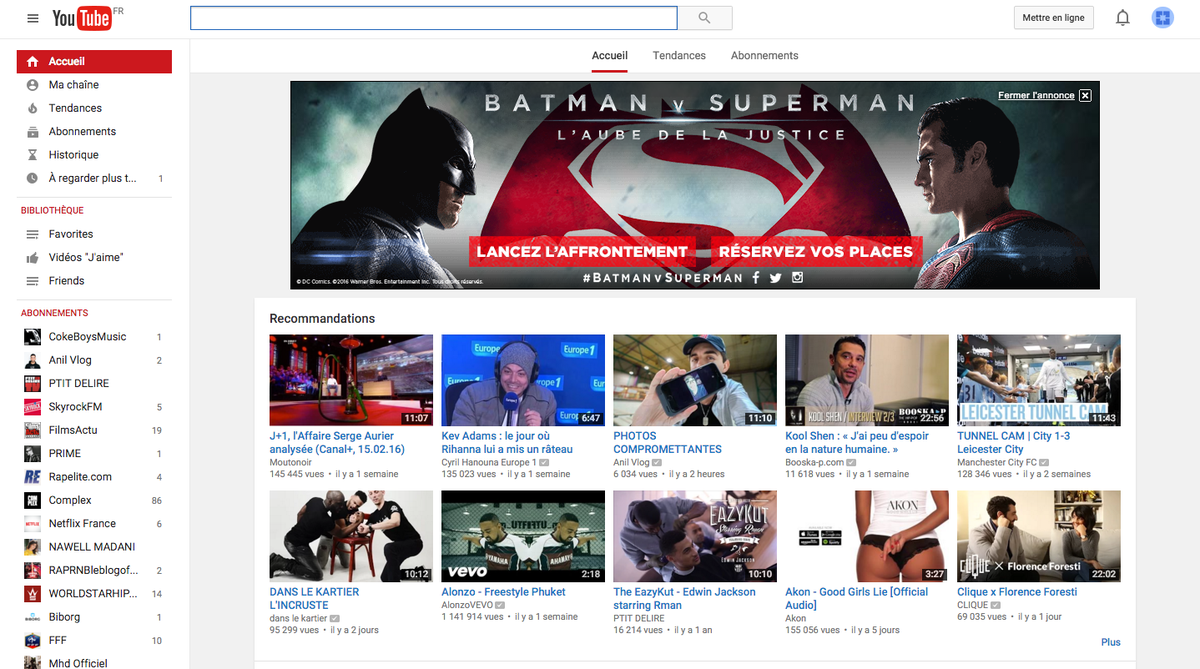Open the Akon Good Girls Lie thumbnail
The height and width of the screenshot is (669, 1200).
tap(867, 536)
